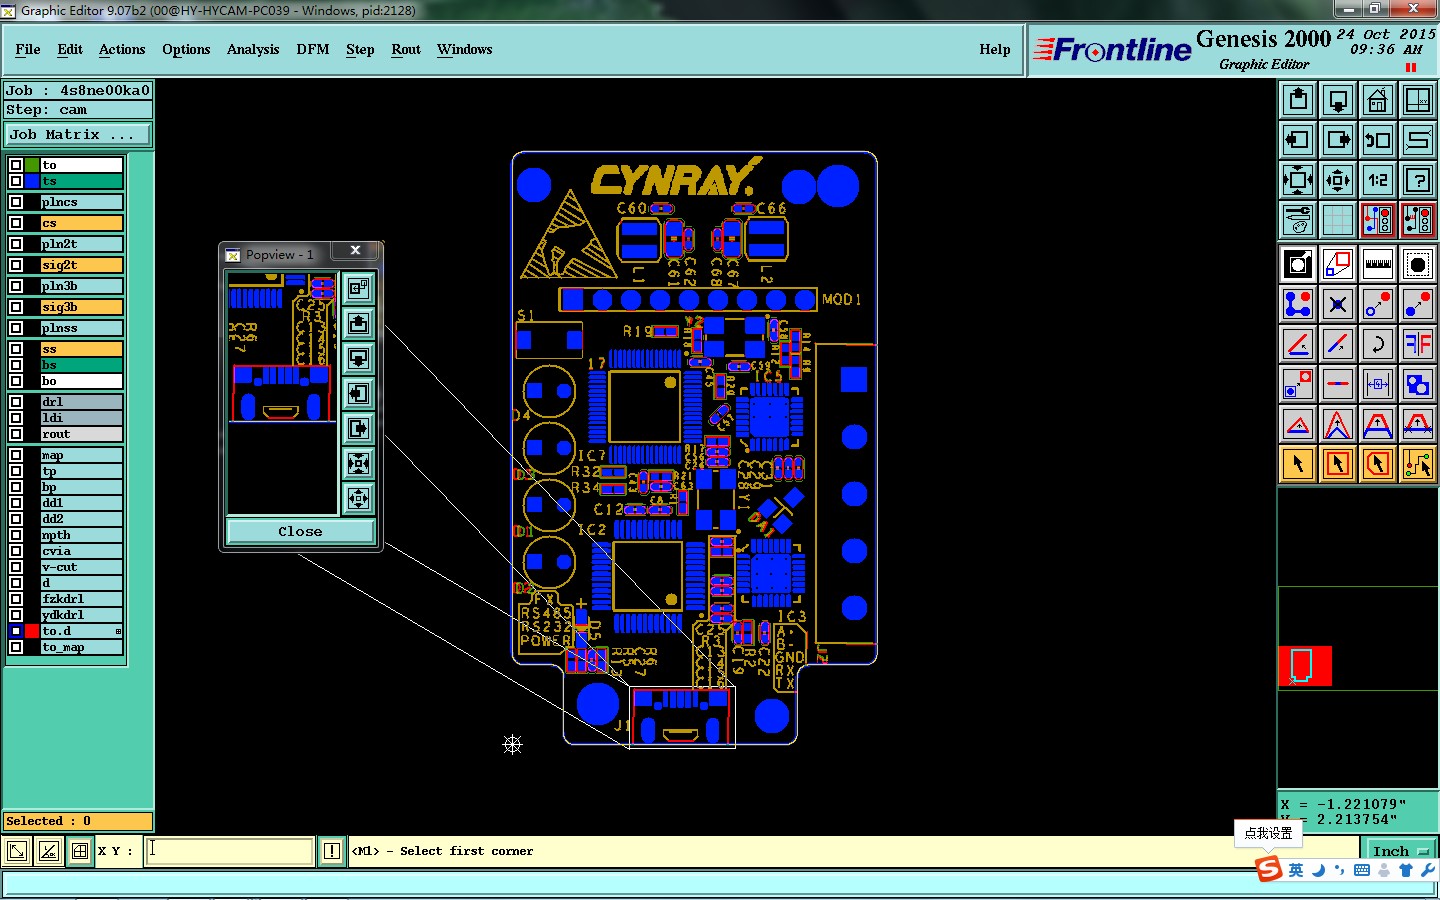This screenshot has height=900, width=1440.
Task: Select the net arrow selection tool
Action: click(1418, 464)
